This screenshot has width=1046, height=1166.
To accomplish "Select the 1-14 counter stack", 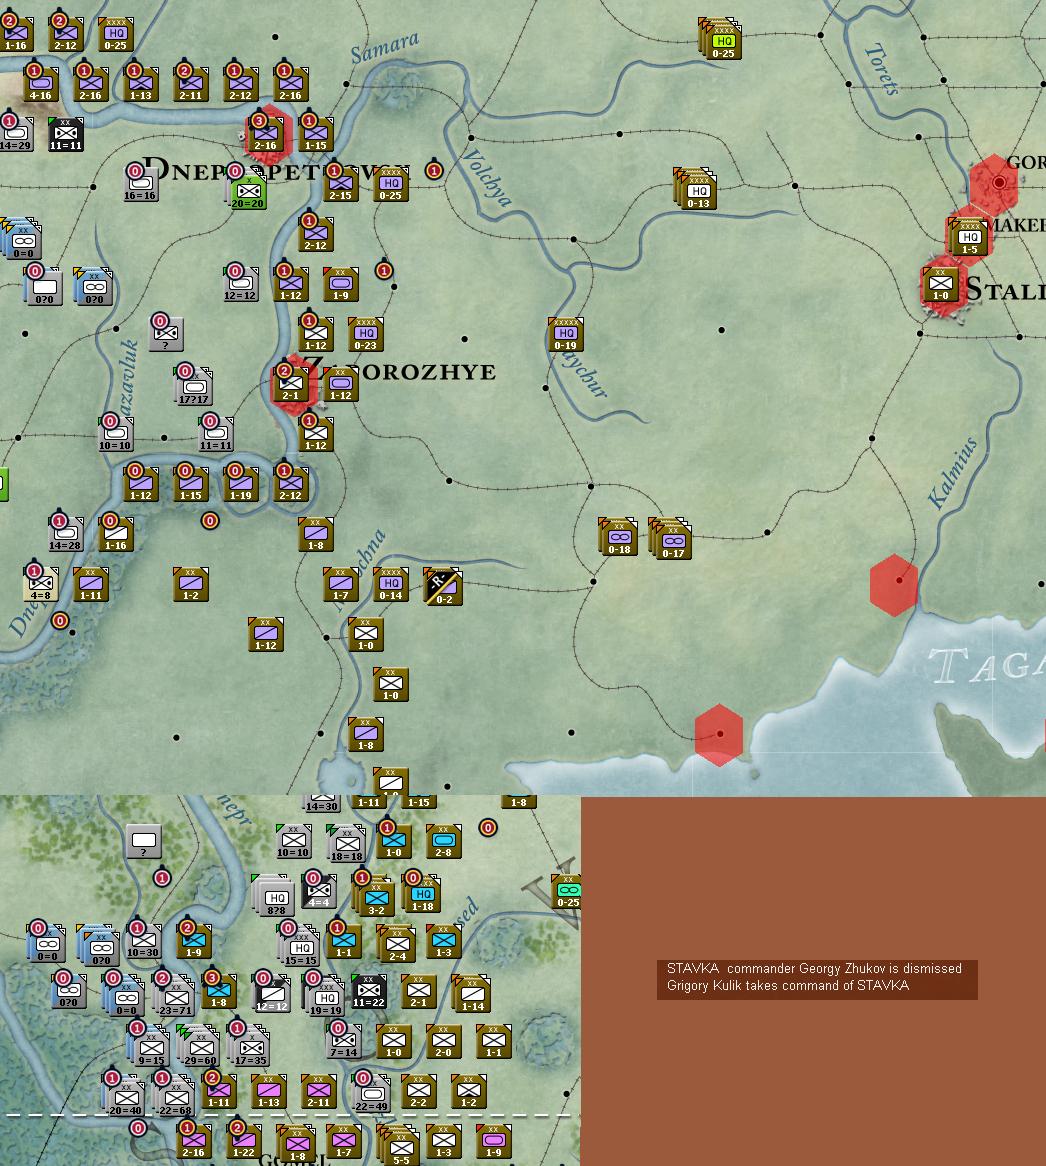I will (472, 995).
